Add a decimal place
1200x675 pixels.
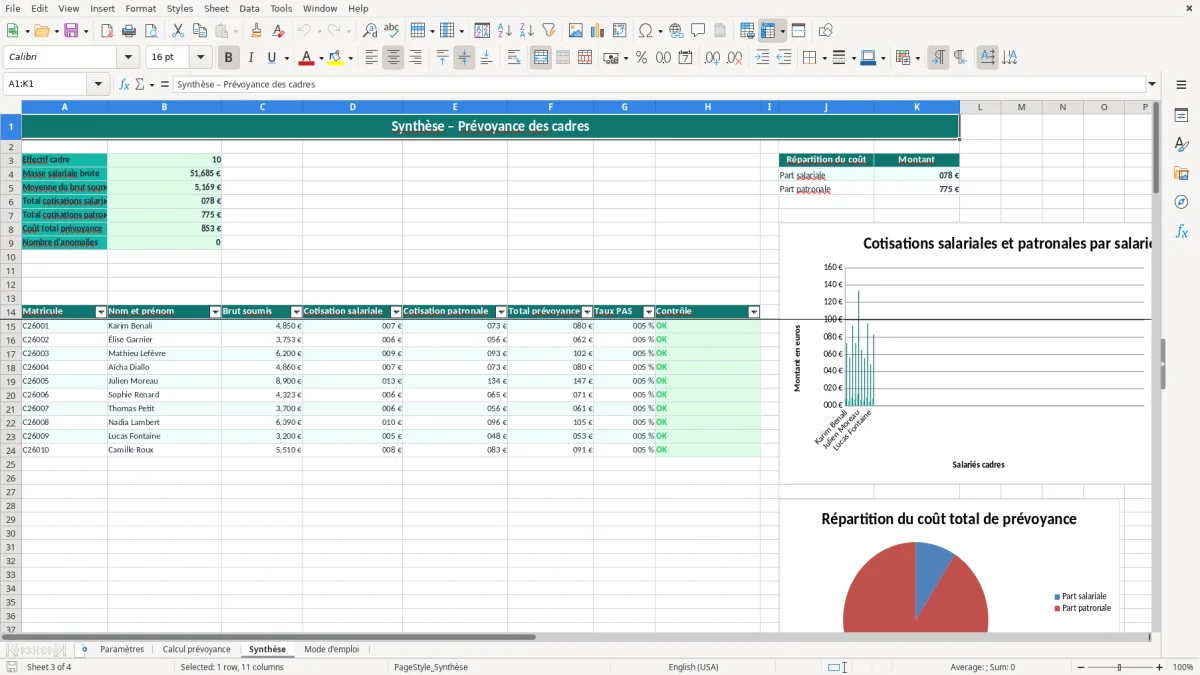tap(712, 58)
